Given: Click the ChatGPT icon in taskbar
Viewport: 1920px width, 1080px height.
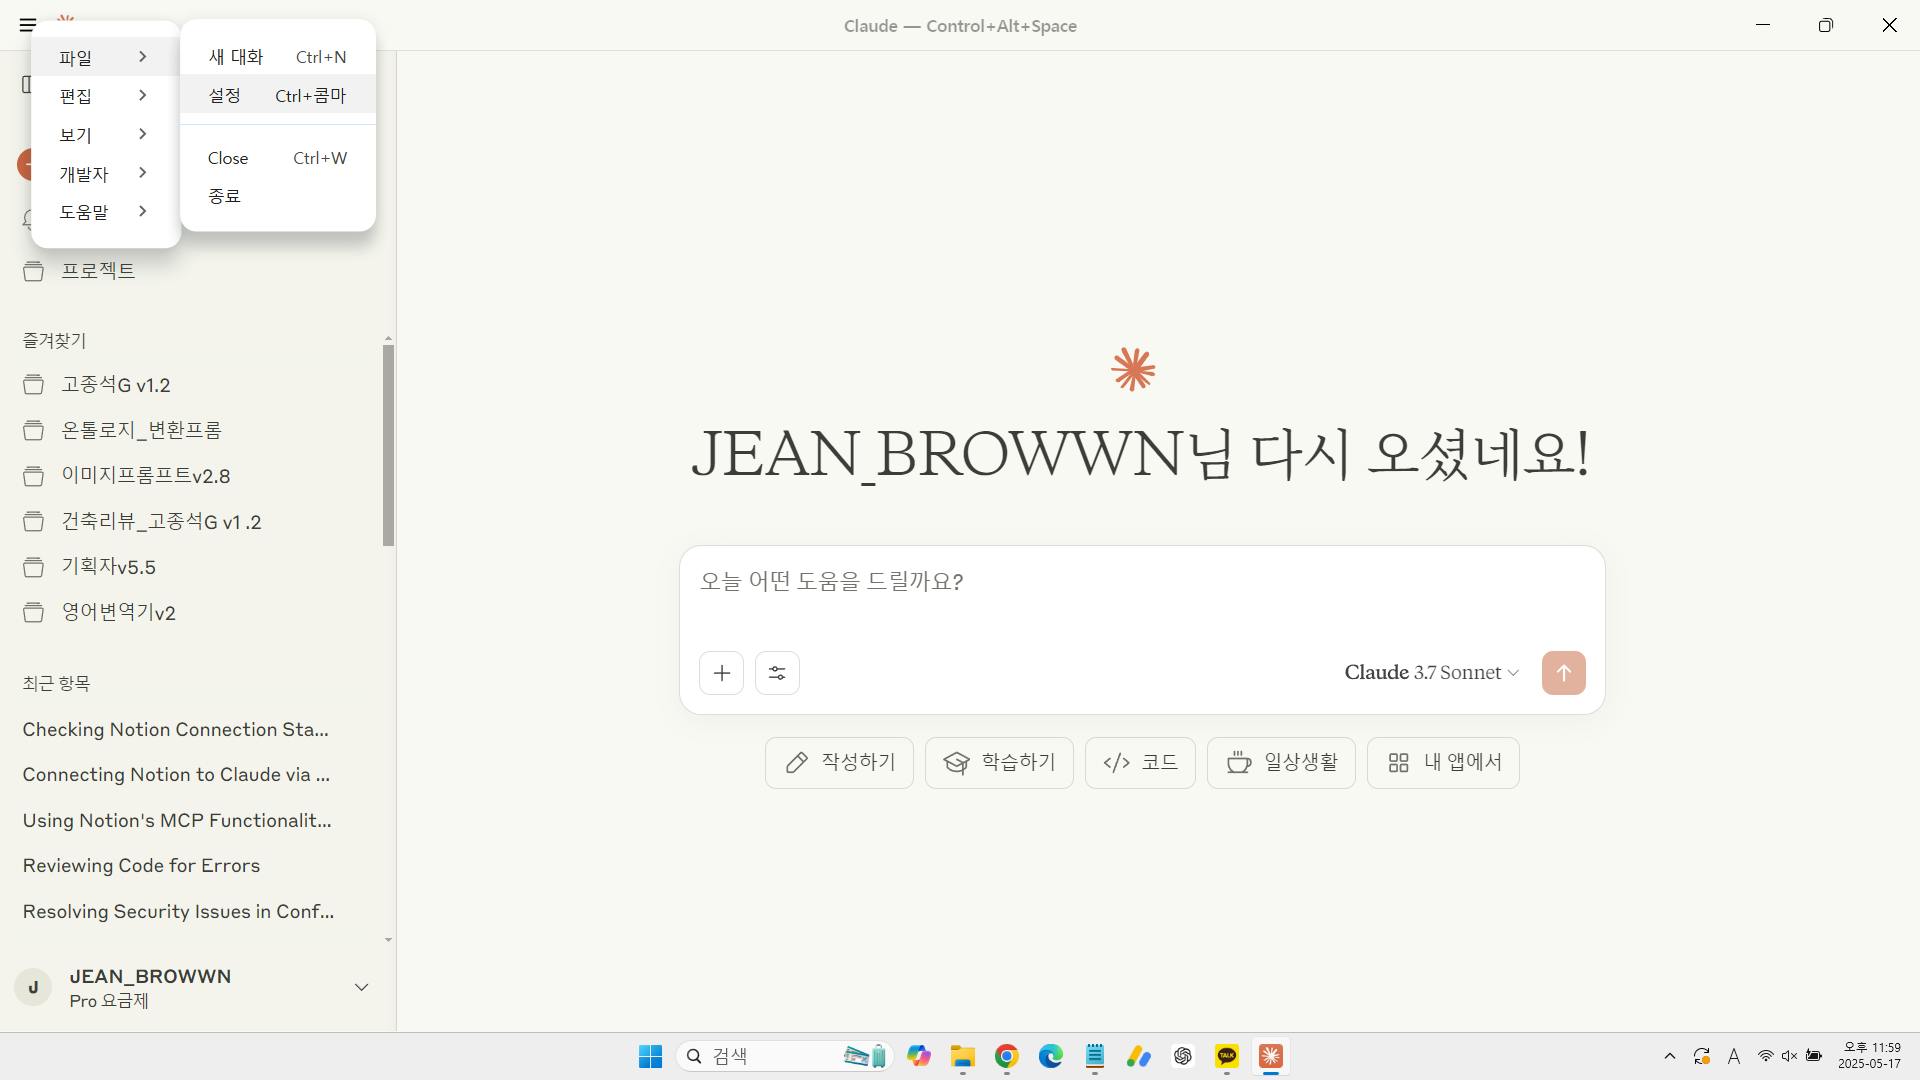Looking at the screenshot, I should [1183, 1056].
